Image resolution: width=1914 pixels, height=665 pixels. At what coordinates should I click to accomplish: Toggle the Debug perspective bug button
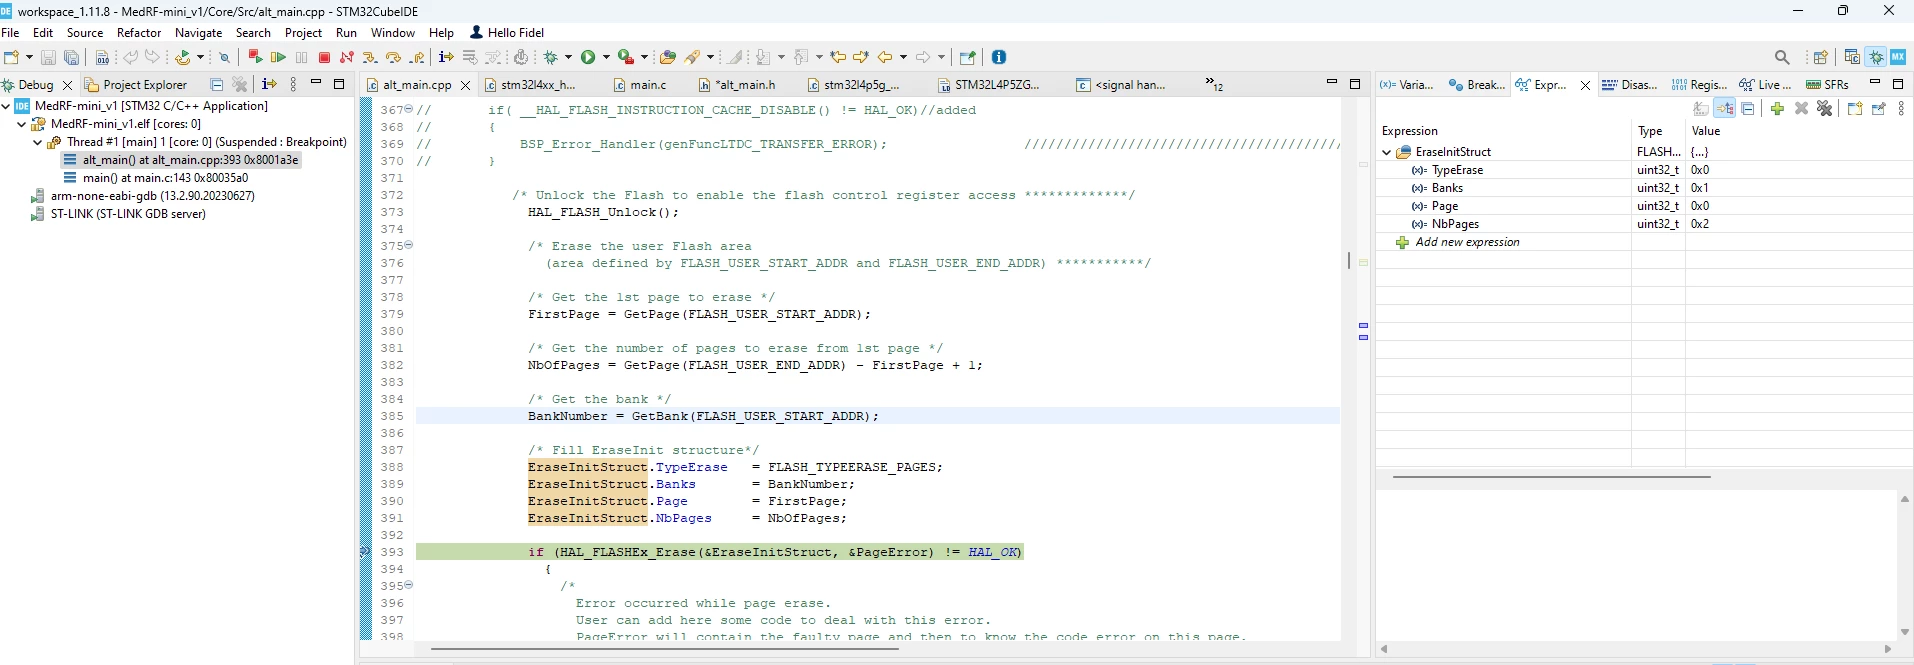(1876, 57)
